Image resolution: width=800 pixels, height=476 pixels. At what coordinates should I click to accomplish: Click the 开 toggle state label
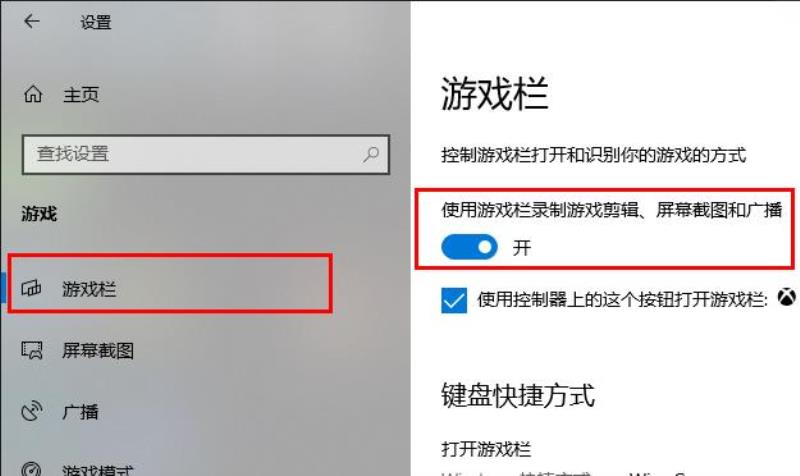click(521, 248)
